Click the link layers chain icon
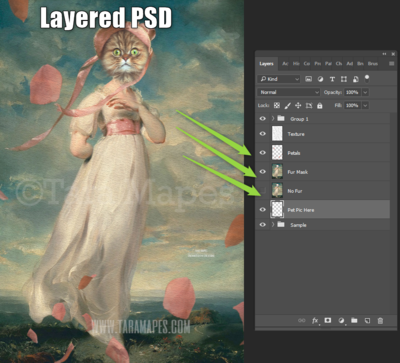The width and height of the screenshot is (400, 363). coord(302,321)
